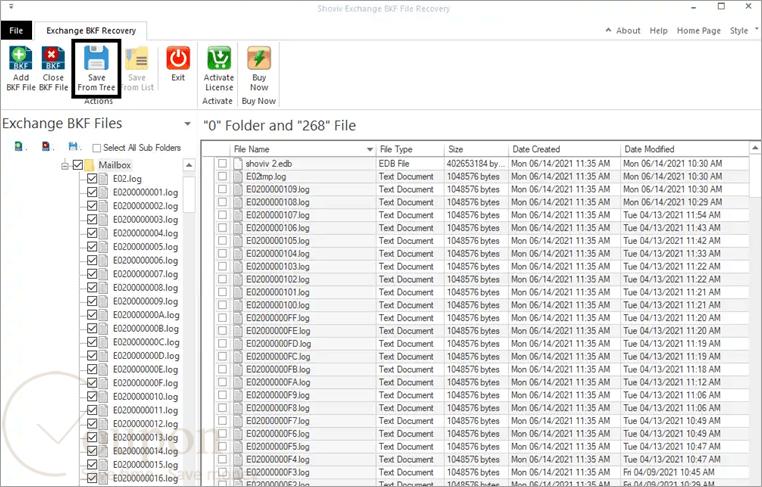
Task: Uncheck the E02.log tree checkbox
Action: pyautogui.click(x=92, y=178)
